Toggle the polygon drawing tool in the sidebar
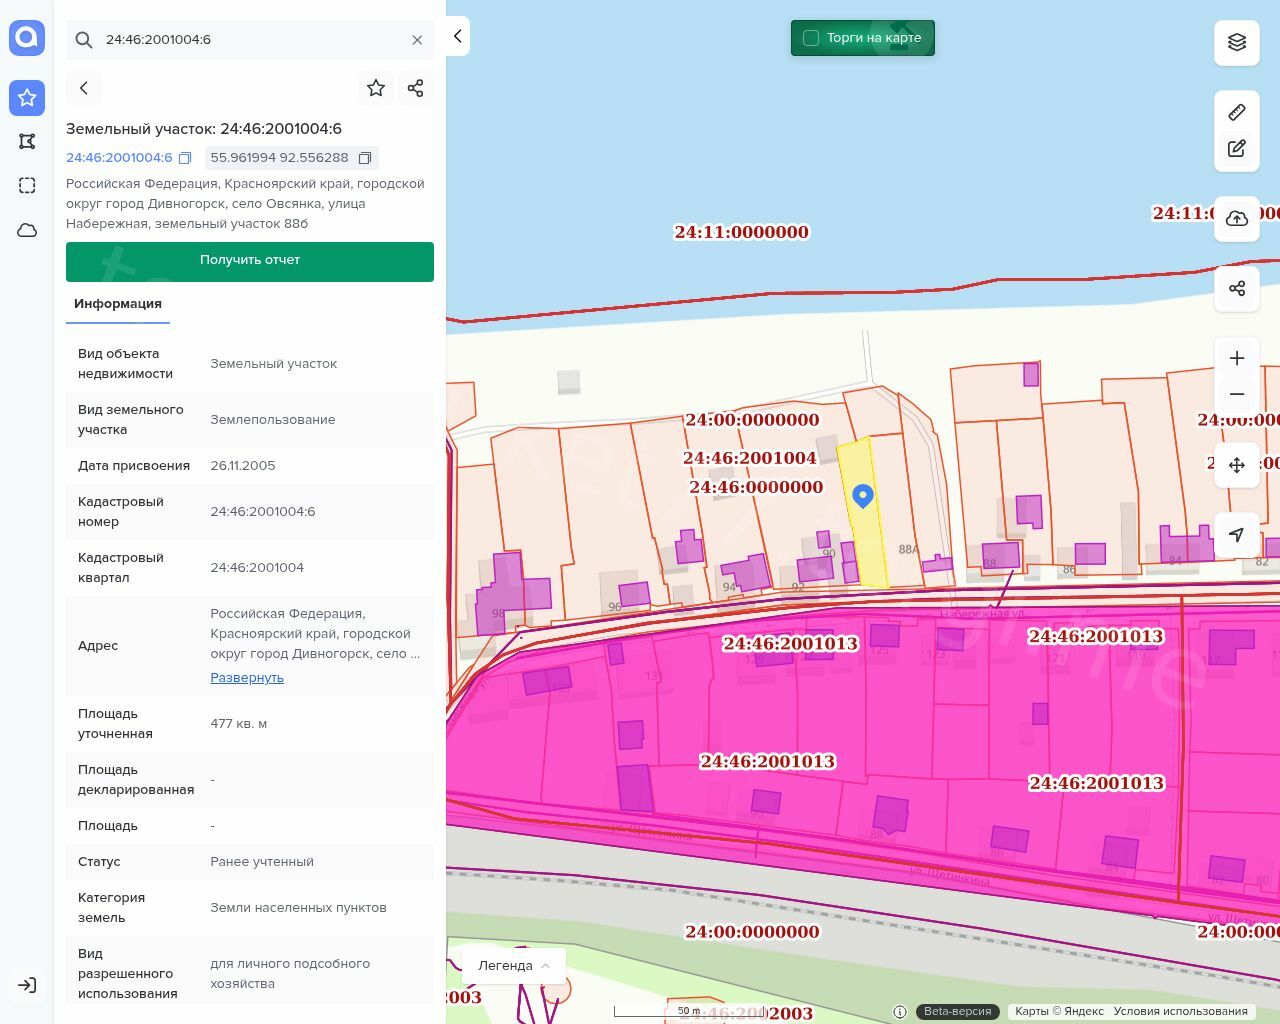This screenshot has width=1280, height=1024. (x=27, y=142)
